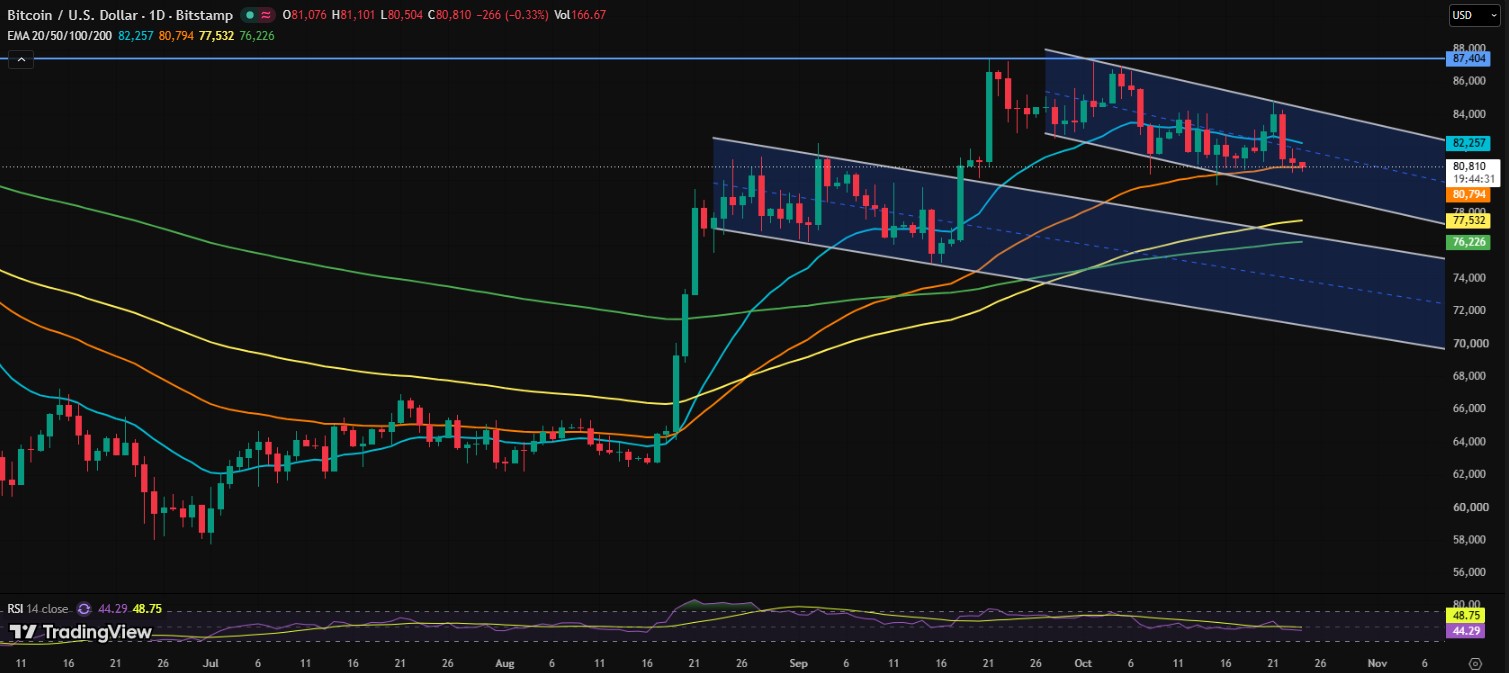
Task: Click the orange 80,794 EMA legend value
Action: tap(177, 35)
